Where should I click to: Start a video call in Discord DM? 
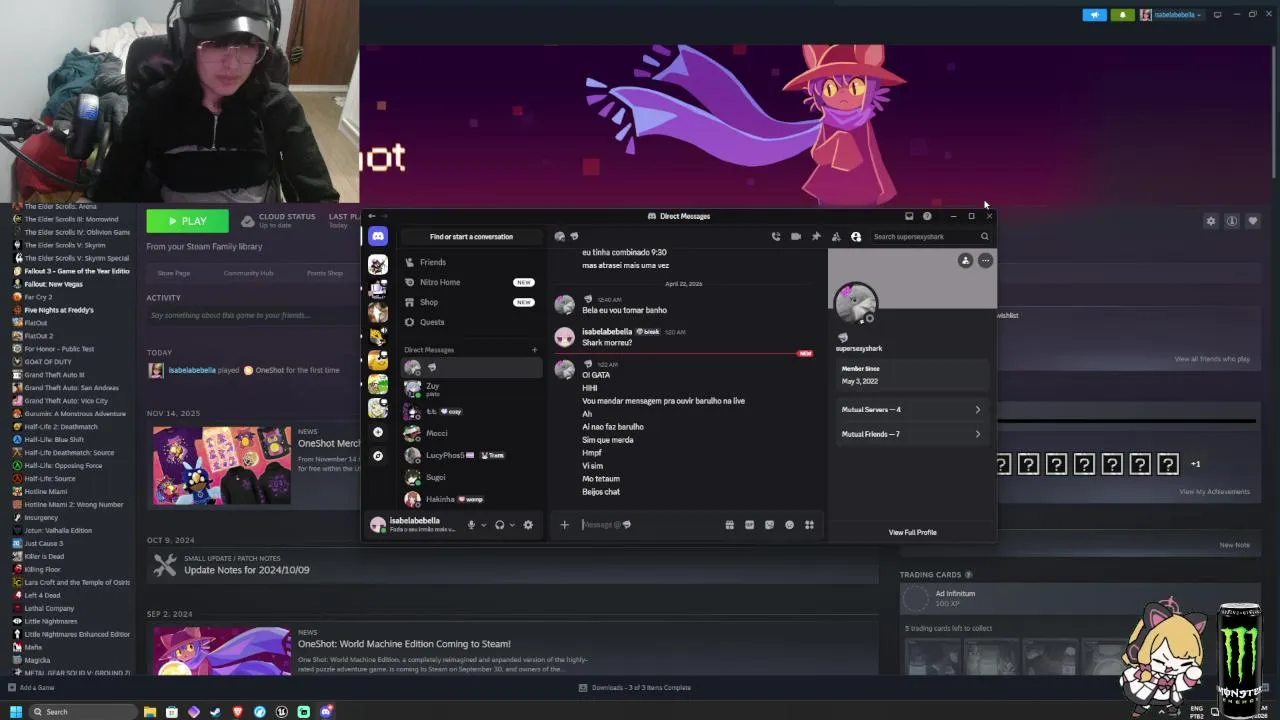795,237
